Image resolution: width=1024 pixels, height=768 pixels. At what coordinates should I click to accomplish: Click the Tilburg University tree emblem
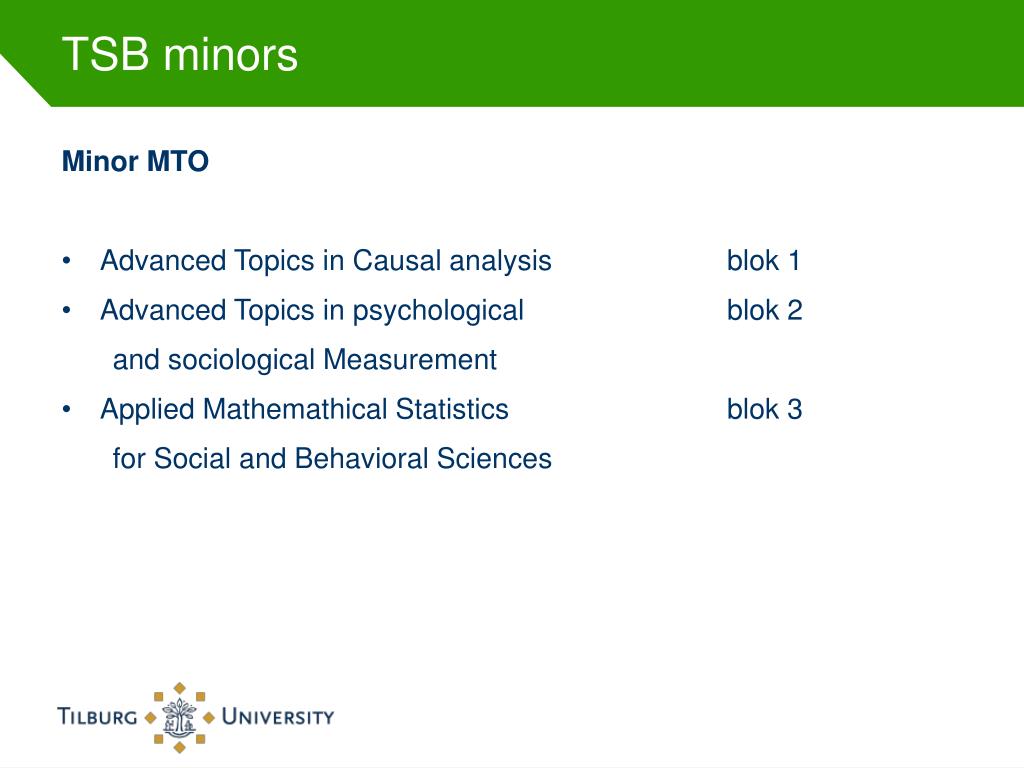tap(180, 718)
